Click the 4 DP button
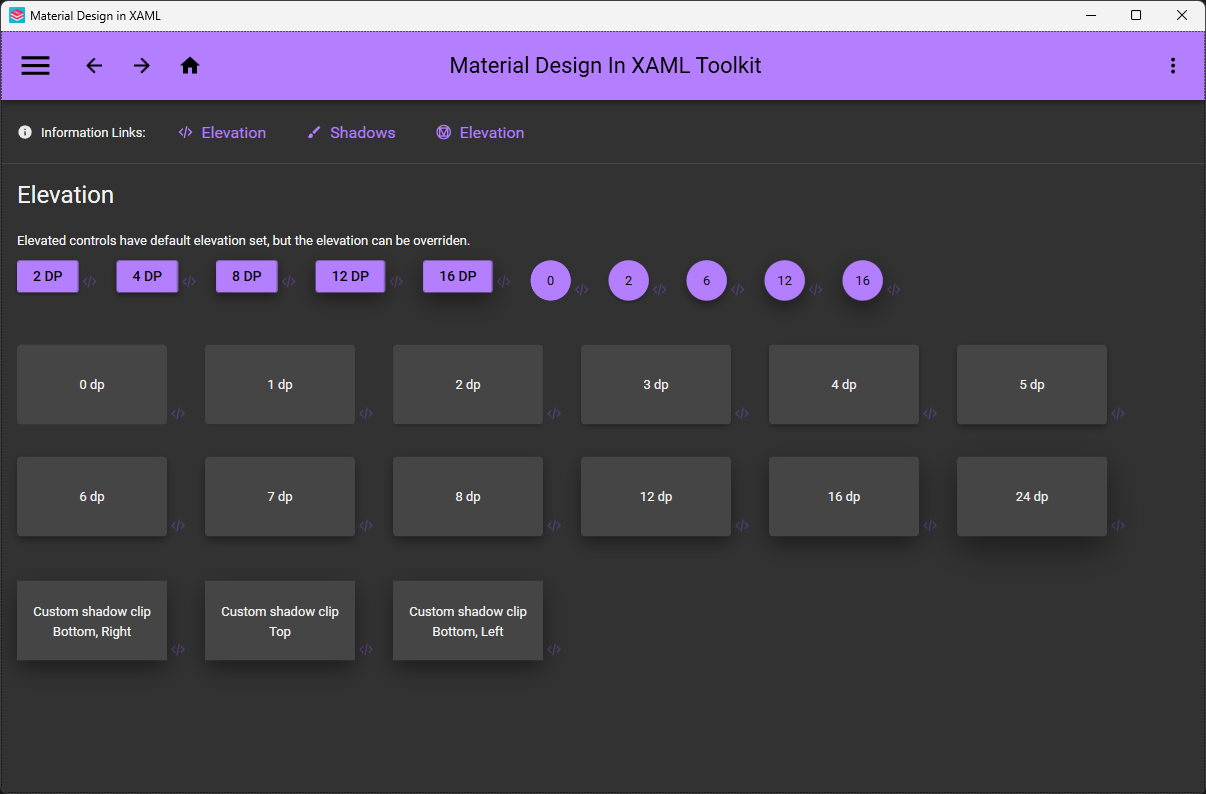This screenshot has width=1206, height=794. point(147,276)
